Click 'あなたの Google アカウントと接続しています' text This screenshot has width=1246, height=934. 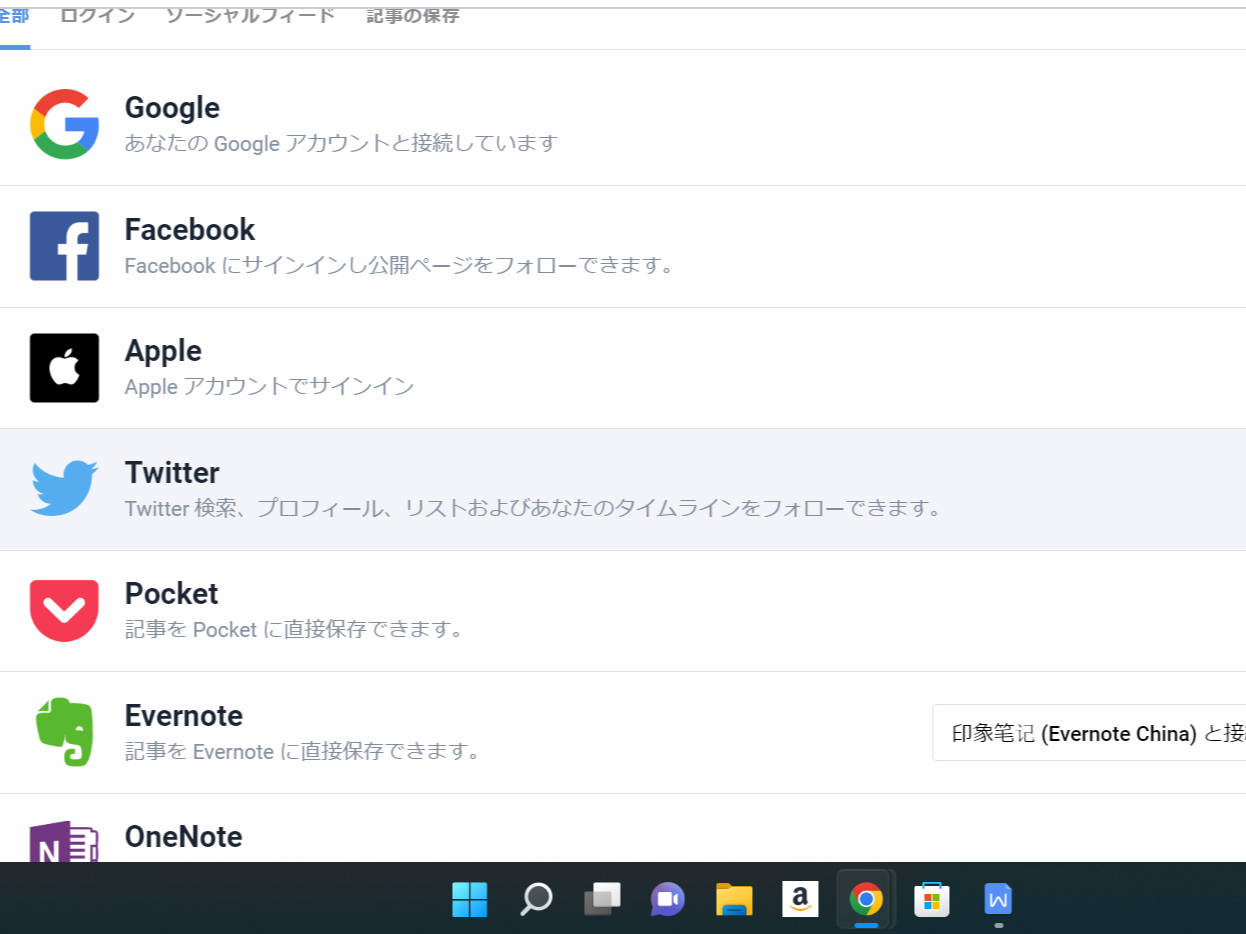(341, 143)
